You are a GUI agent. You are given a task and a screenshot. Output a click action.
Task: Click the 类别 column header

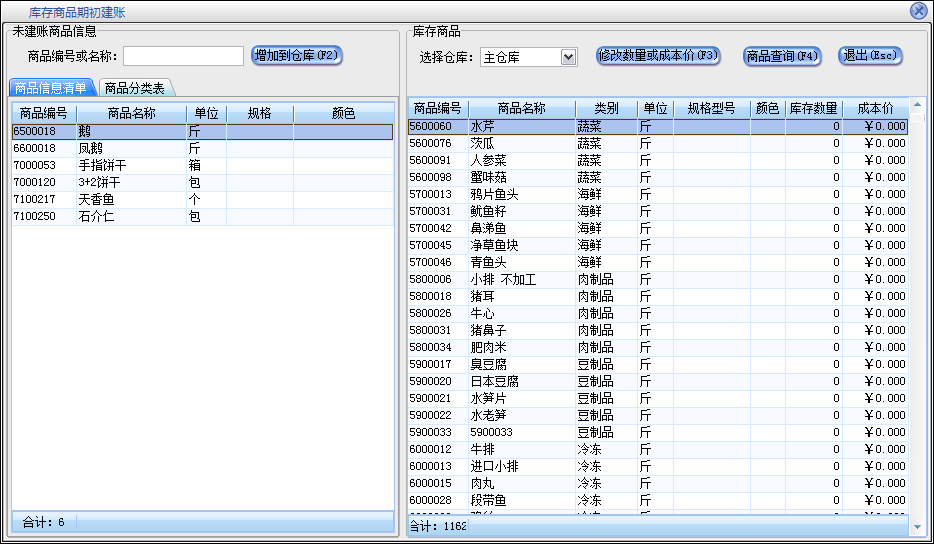(606, 108)
